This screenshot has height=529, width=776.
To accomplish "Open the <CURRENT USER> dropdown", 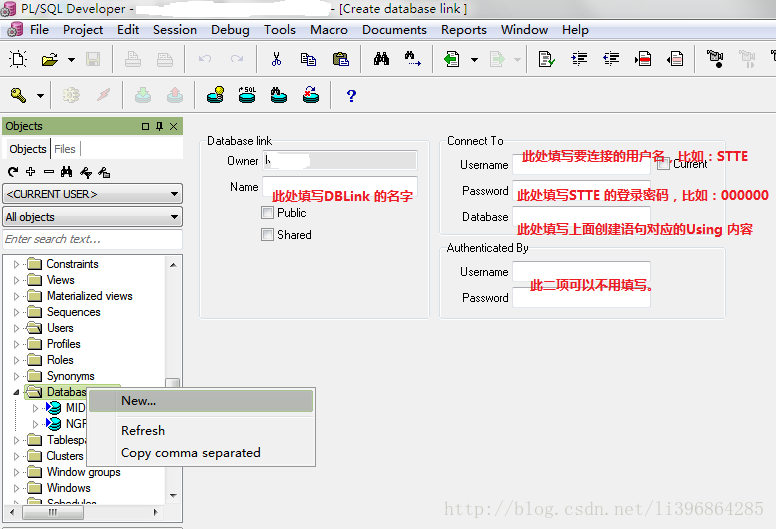I will [x=93, y=194].
